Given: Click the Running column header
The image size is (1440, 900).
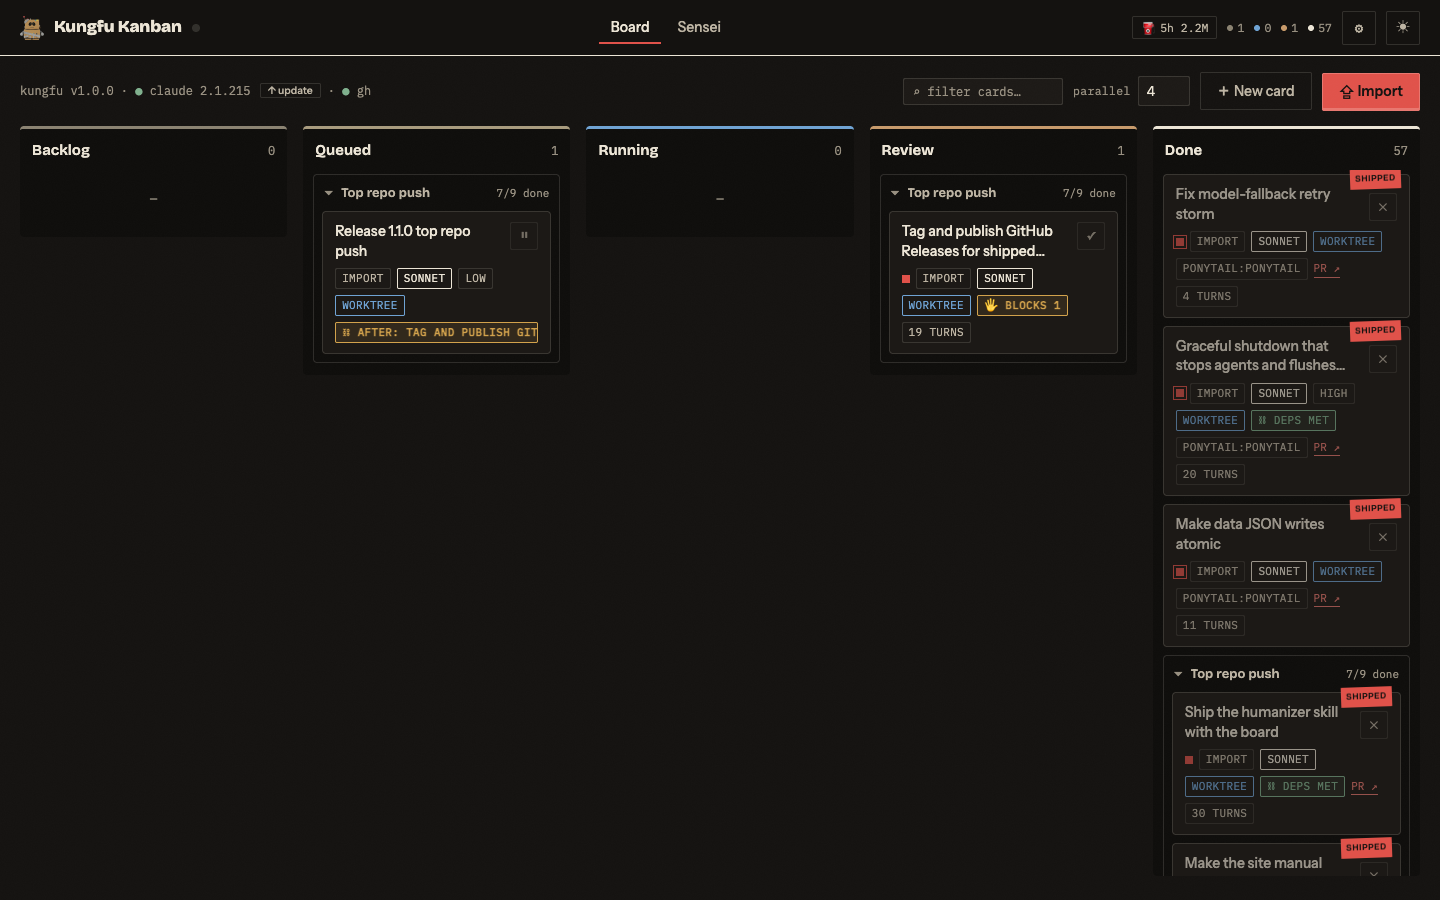Looking at the screenshot, I should coord(720,150).
